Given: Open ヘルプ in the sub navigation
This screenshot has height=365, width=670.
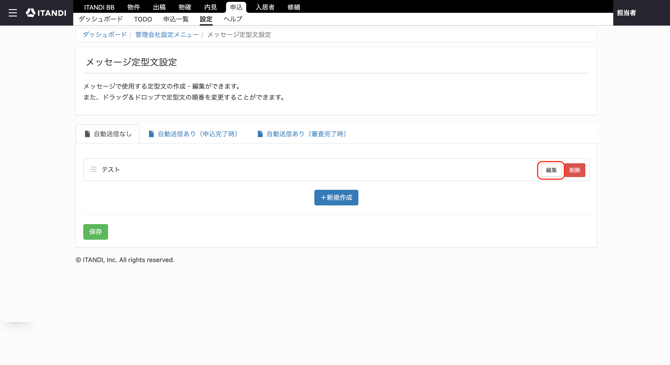Looking at the screenshot, I should point(233,19).
